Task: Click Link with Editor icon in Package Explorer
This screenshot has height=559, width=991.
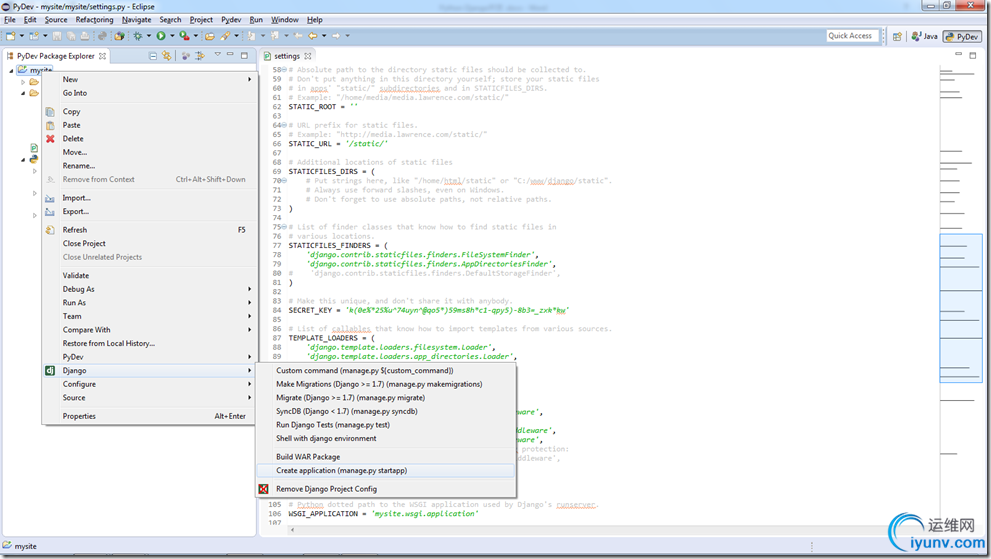Action: pyautogui.click(x=166, y=56)
